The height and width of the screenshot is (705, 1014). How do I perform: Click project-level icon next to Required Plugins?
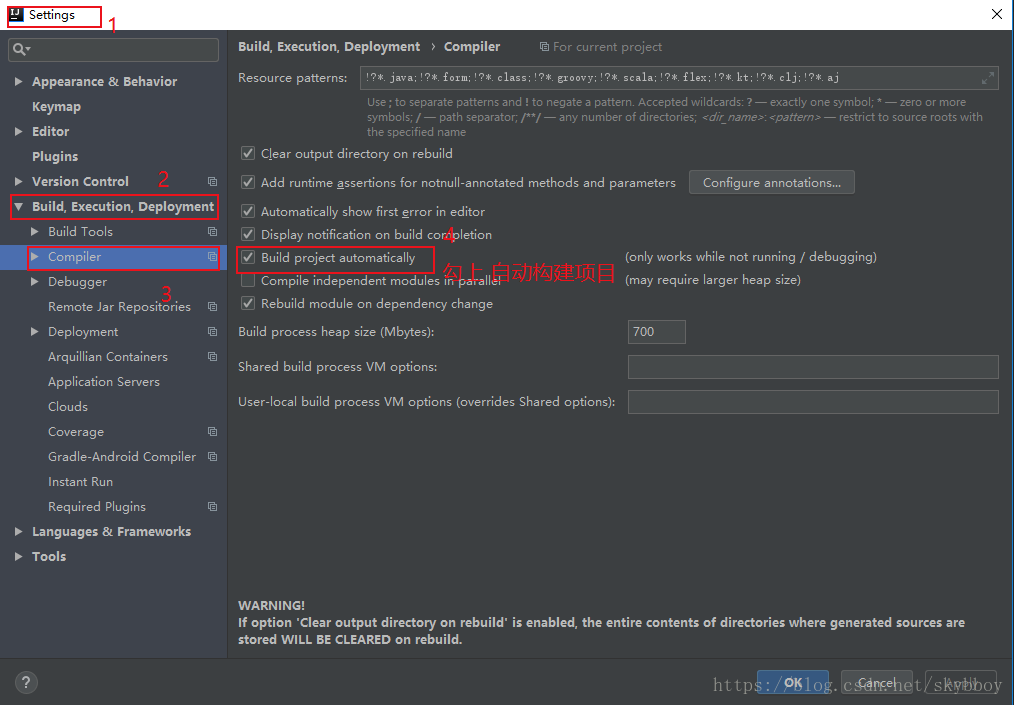click(x=212, y=506)
